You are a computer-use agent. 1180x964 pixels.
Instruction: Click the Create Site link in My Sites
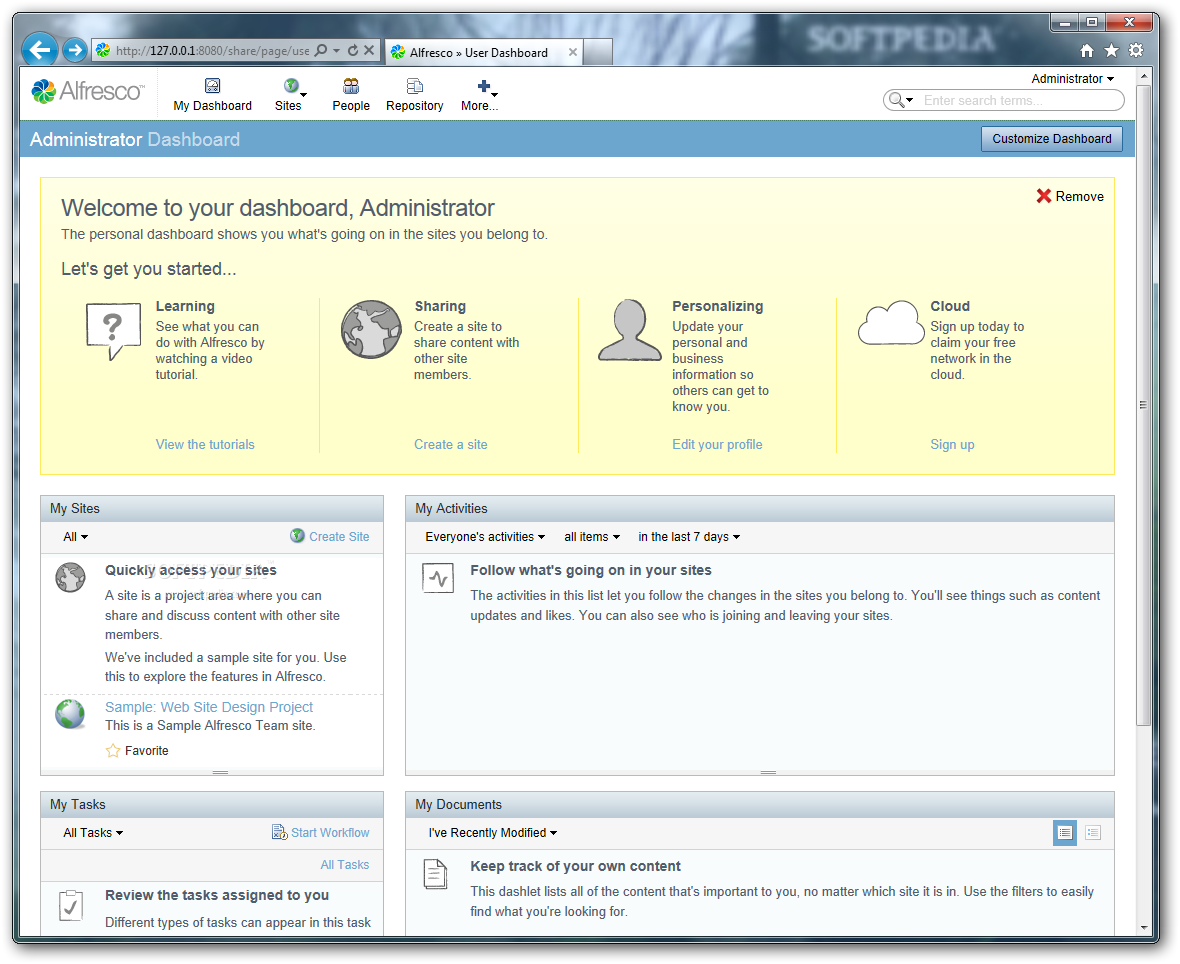(x=339, y=537)
